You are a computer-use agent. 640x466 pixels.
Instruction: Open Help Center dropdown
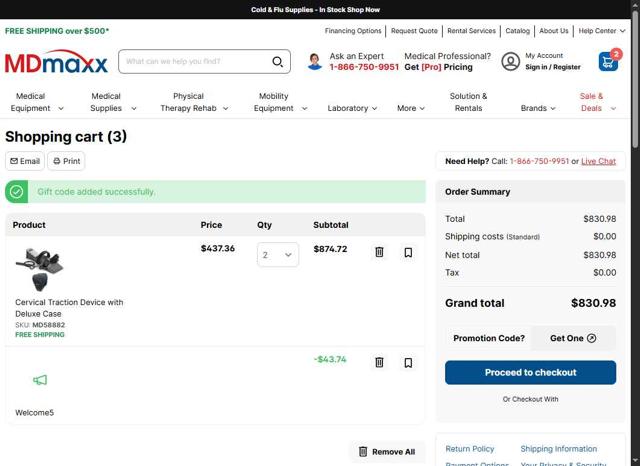pos(602,31)
